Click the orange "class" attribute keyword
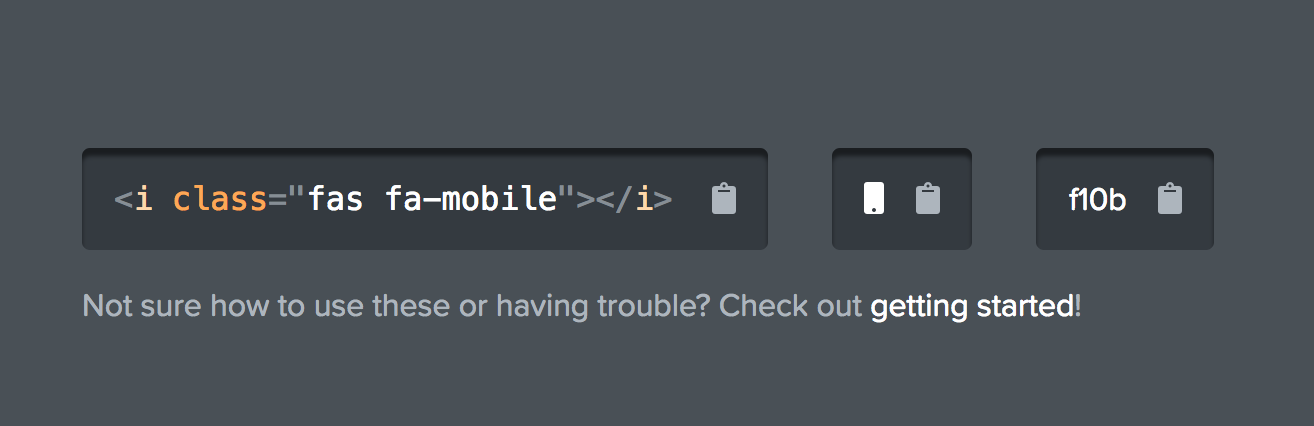This screenshot has width=1314, height=426. [x=220, y=199]
